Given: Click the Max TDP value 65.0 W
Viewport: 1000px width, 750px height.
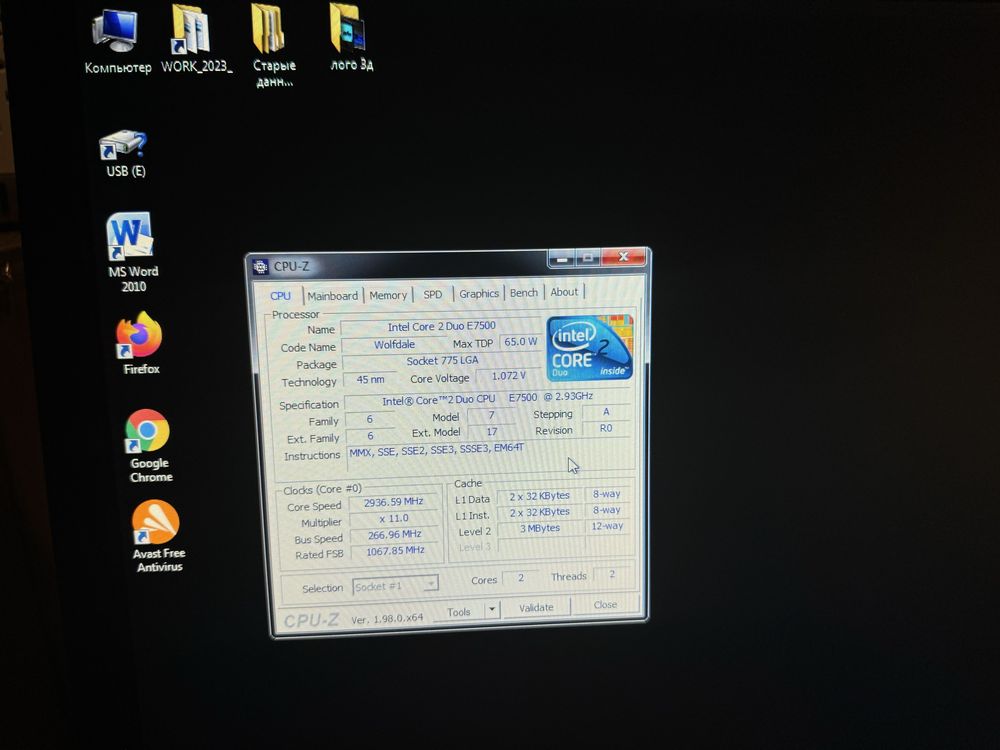Looking at the screenshot, I should pyautogui.click(x=520, y=342).
